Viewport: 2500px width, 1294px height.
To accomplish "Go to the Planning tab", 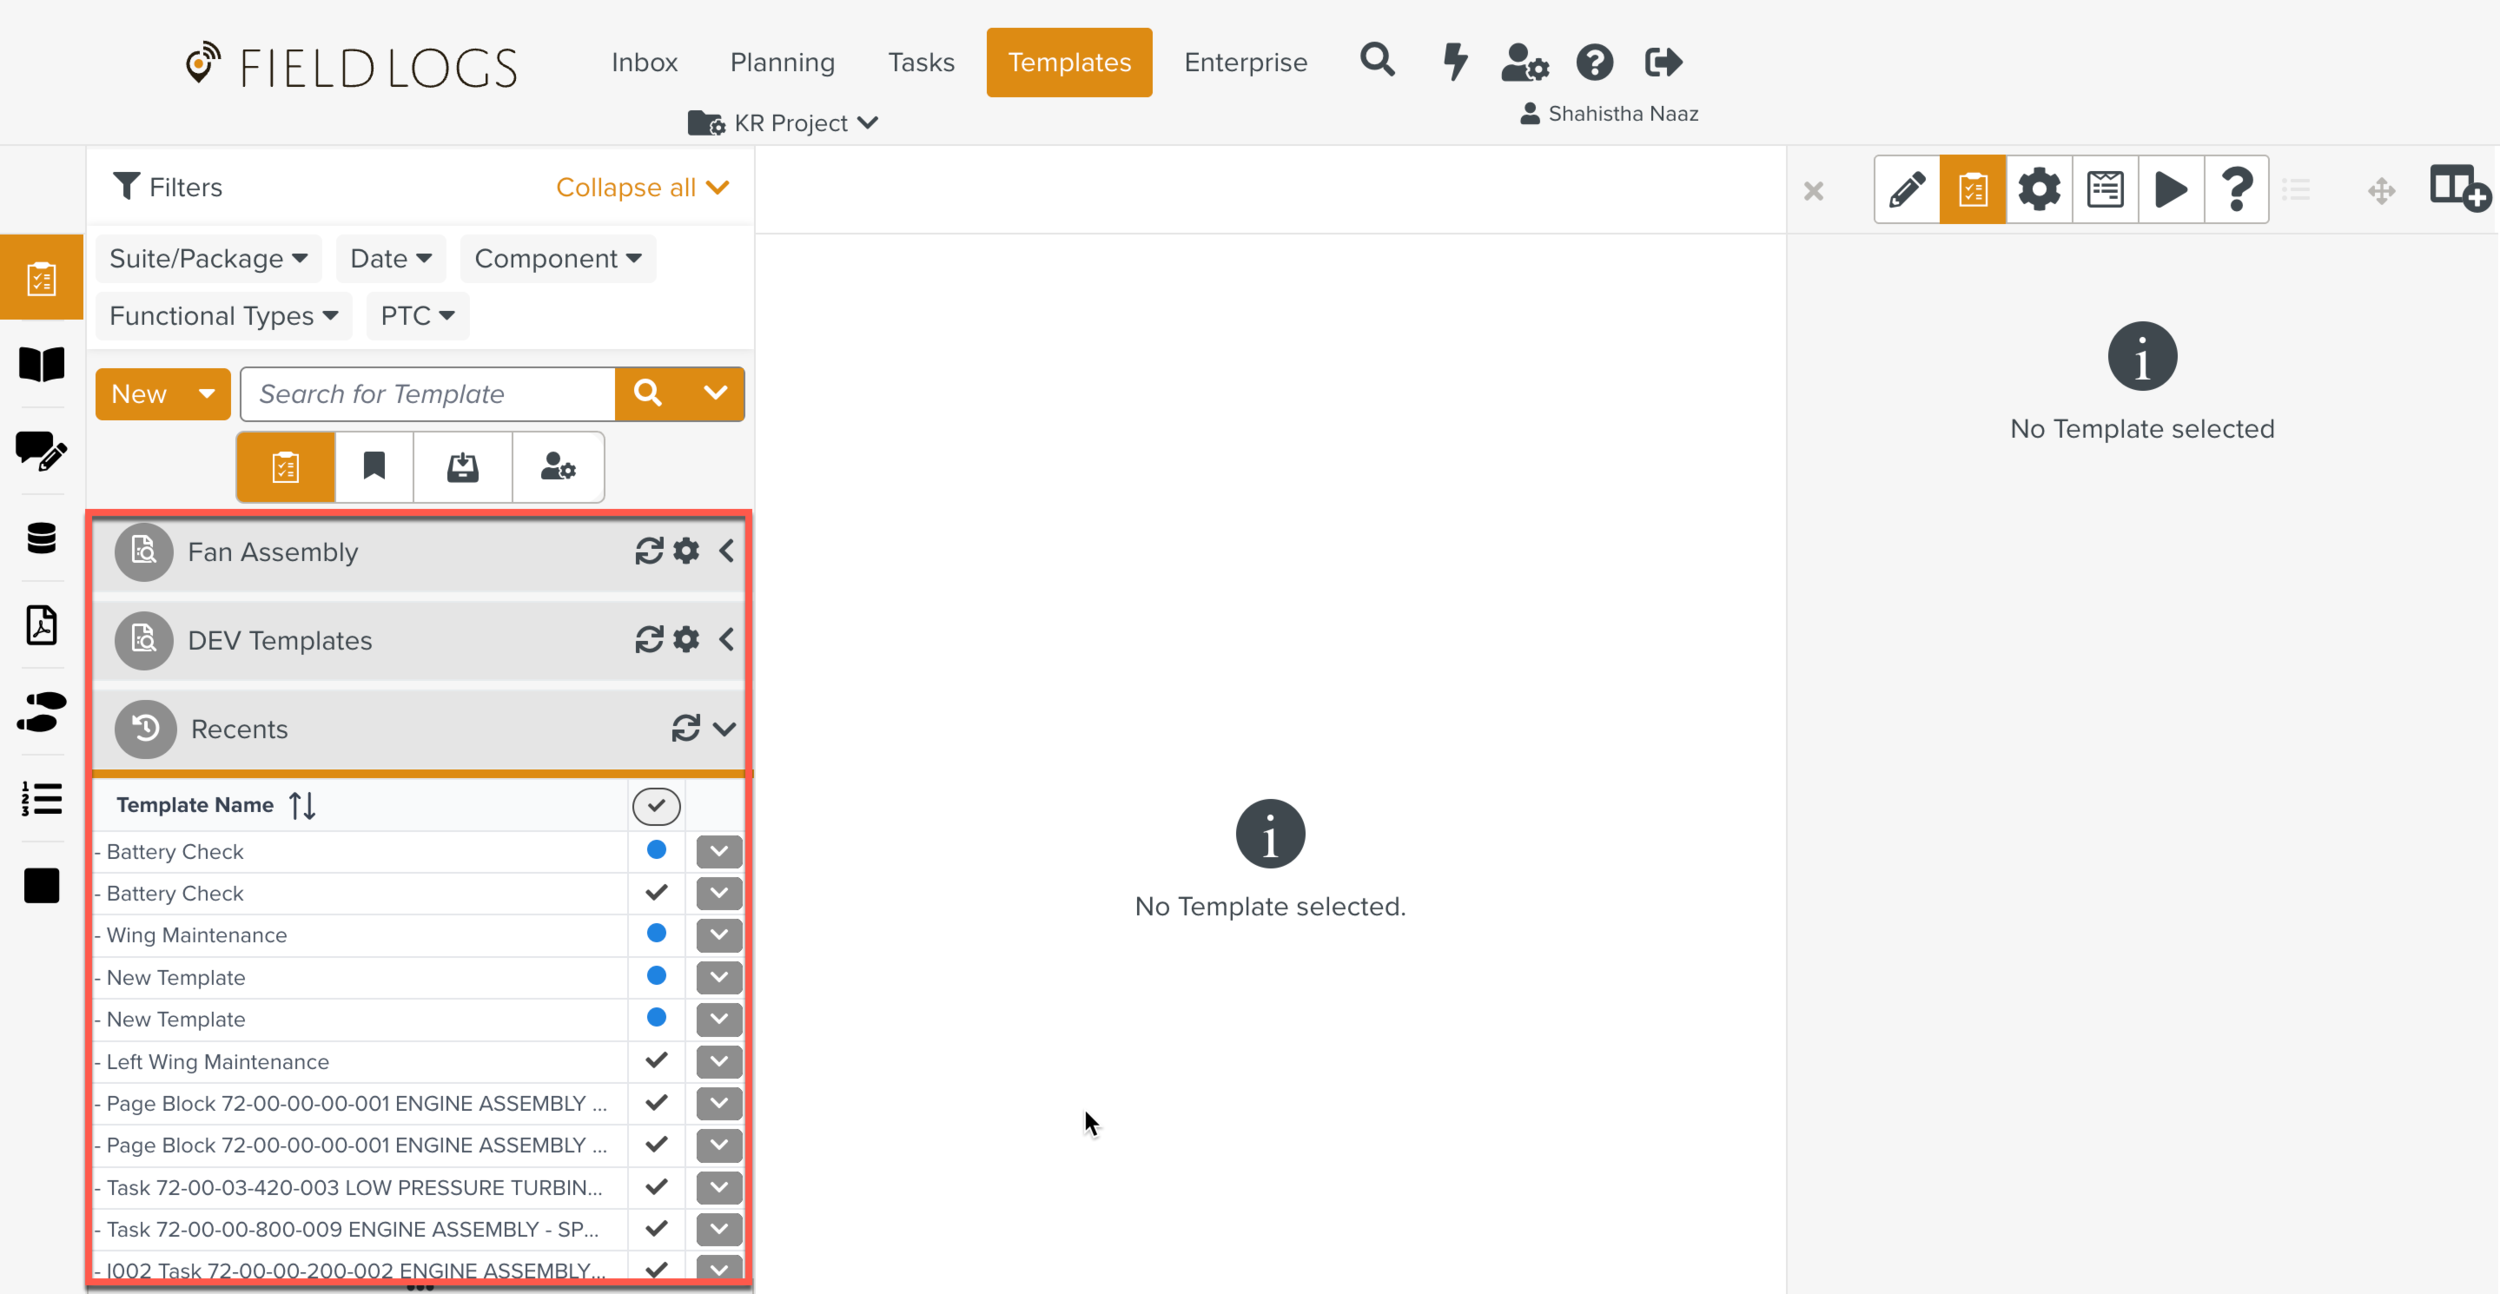I will point(782,62).
